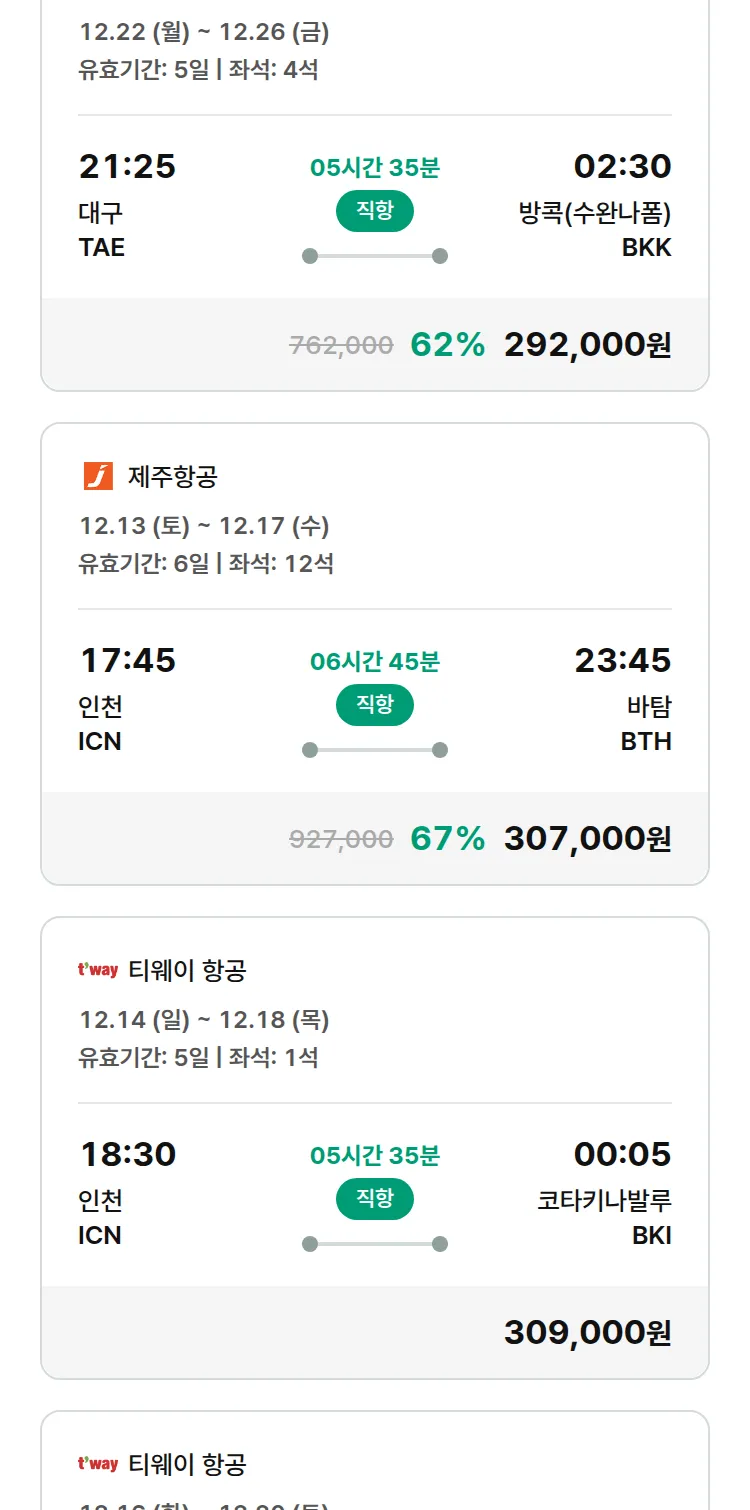The height and width of the screenshot is (1510, 750).
Task: Click the t'way logo on the Kota Kinabalu card
Action: coord(98,970)
